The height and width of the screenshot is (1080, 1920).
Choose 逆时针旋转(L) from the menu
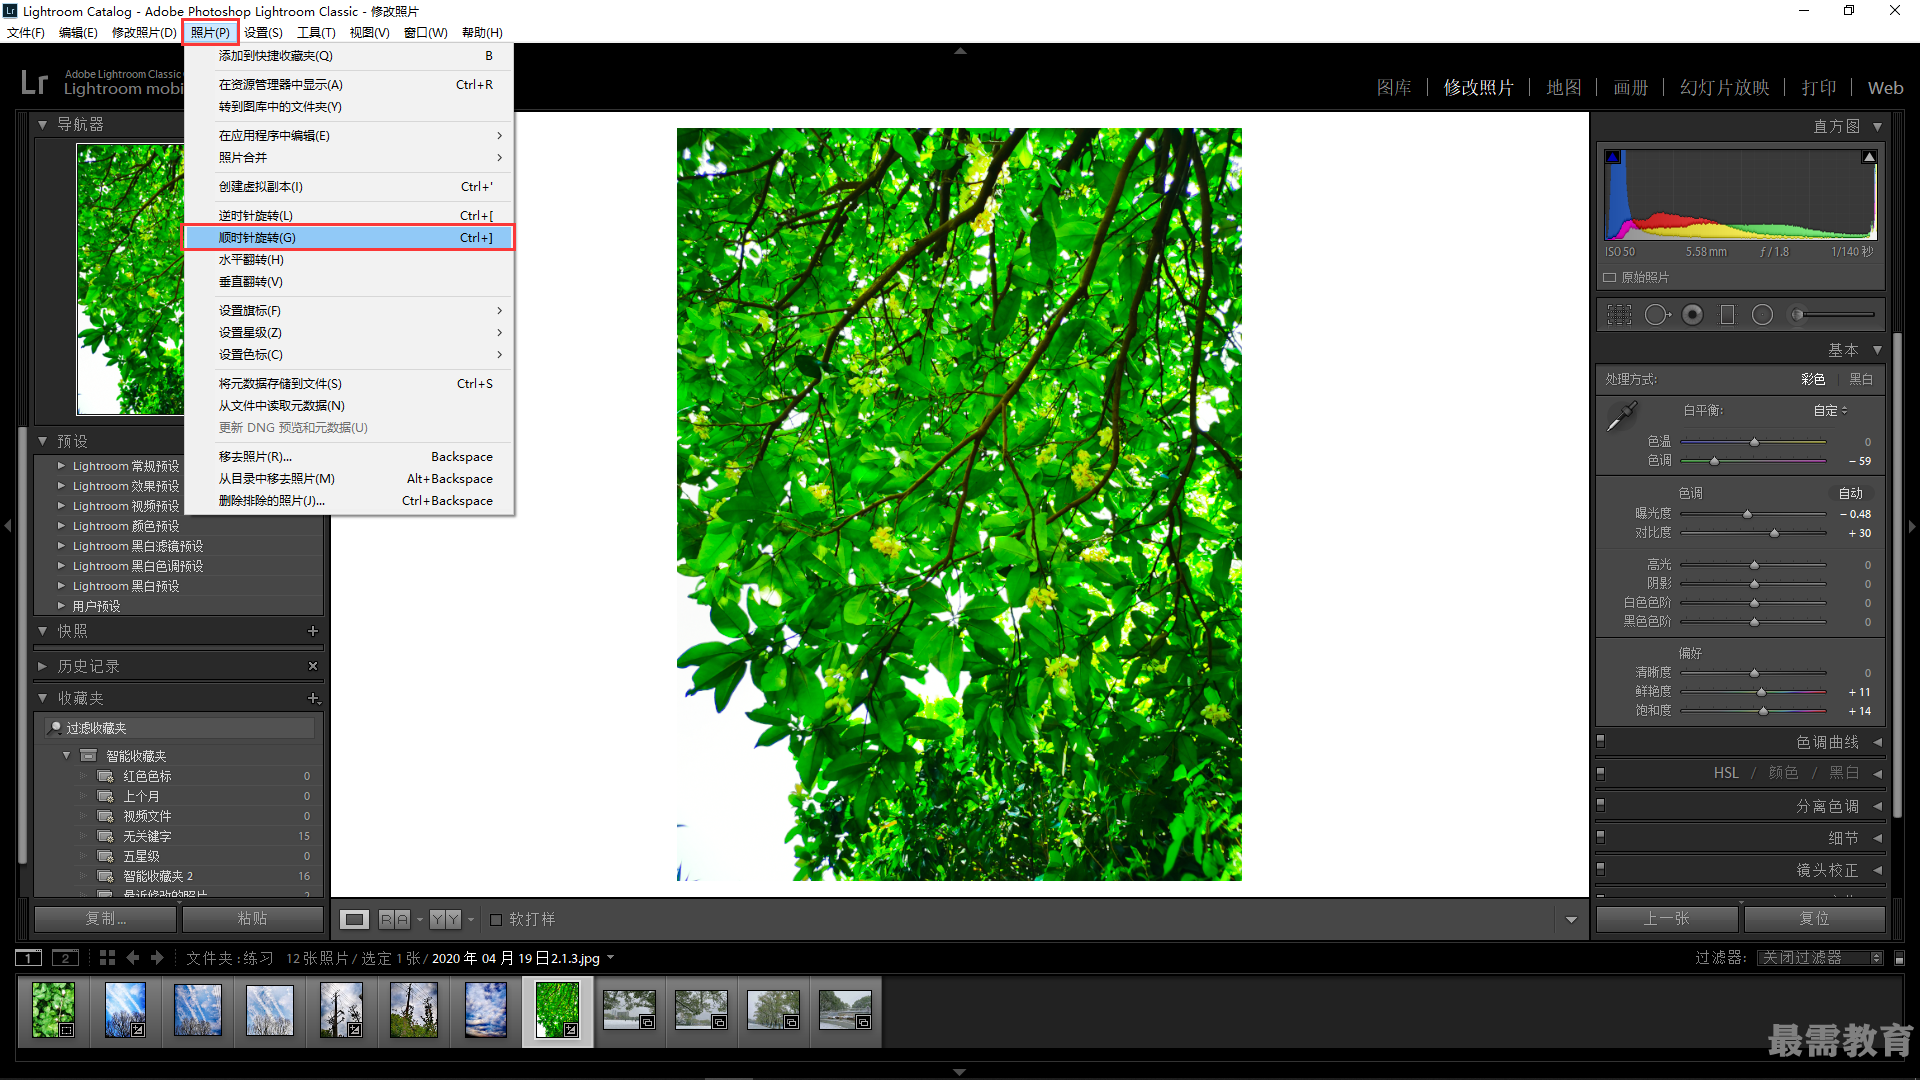349,216
